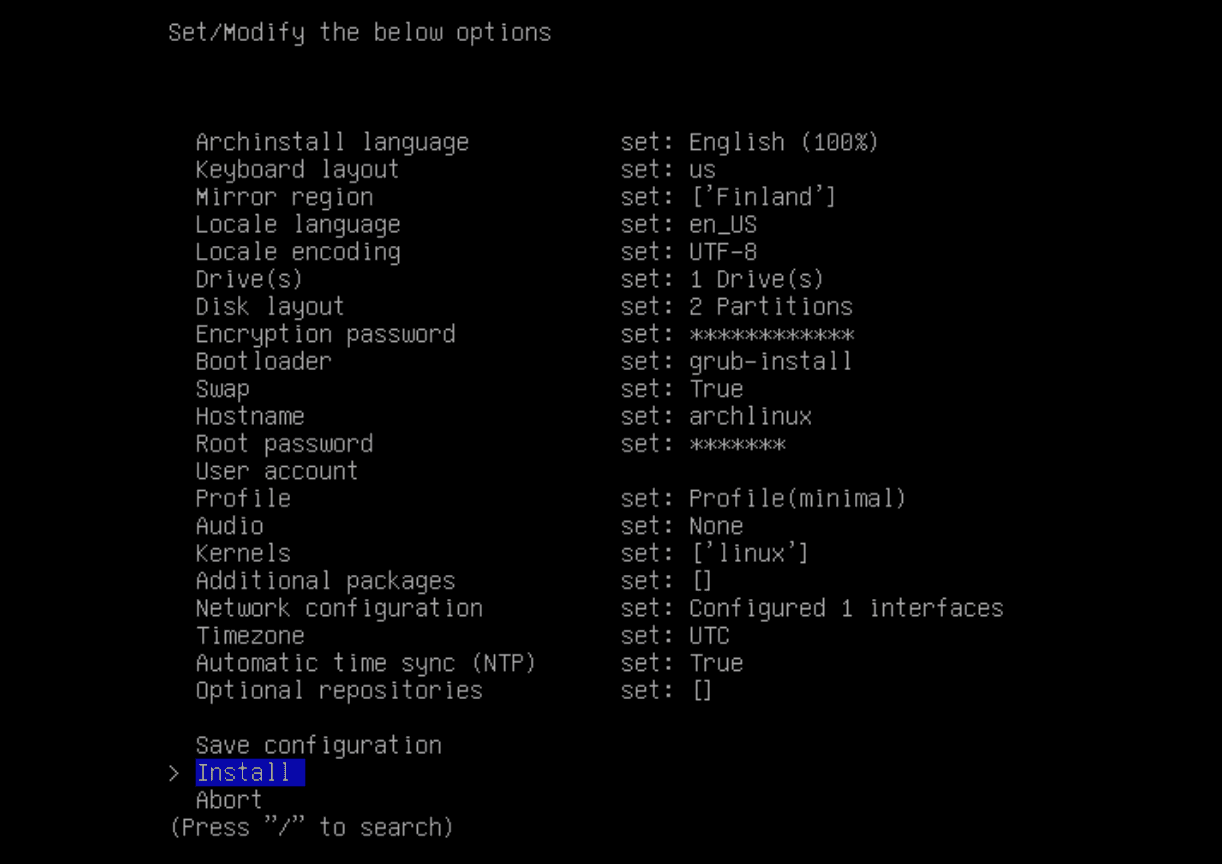Image resolution: width=1222 pixels, height=864 pixels.
Task: Open Network configuration entry
Action: 339,608
